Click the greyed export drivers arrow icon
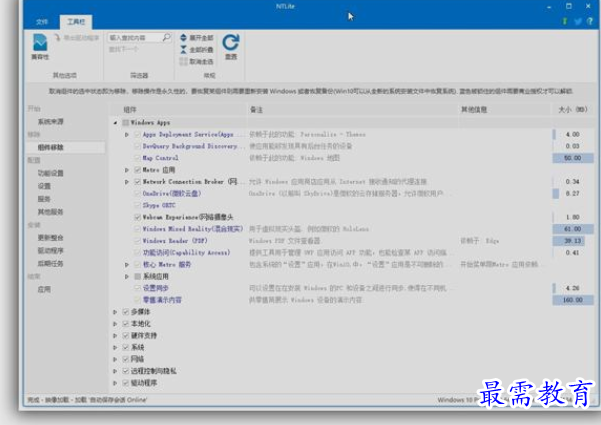The image size is (601, 425). pyautogui.click(x=57, y=38)
